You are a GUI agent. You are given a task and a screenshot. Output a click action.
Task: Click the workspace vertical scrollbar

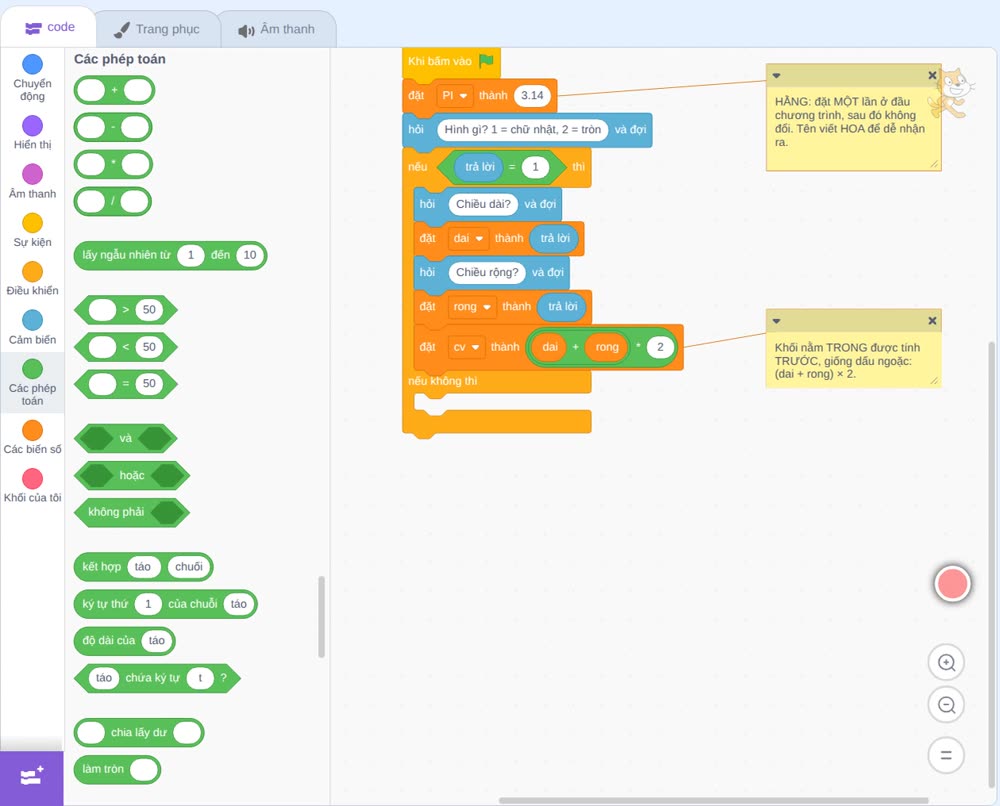[991, 565]
